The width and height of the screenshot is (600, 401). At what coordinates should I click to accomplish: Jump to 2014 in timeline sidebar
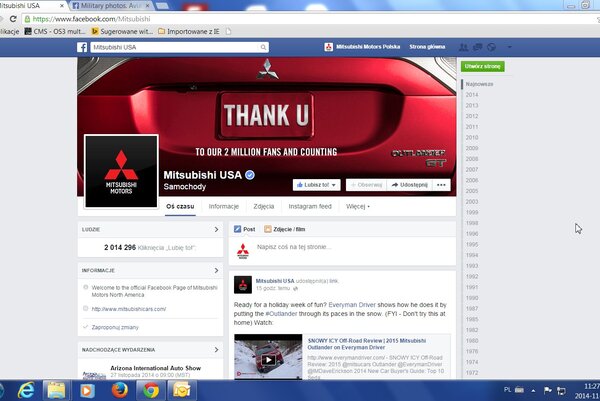(472, 95)
